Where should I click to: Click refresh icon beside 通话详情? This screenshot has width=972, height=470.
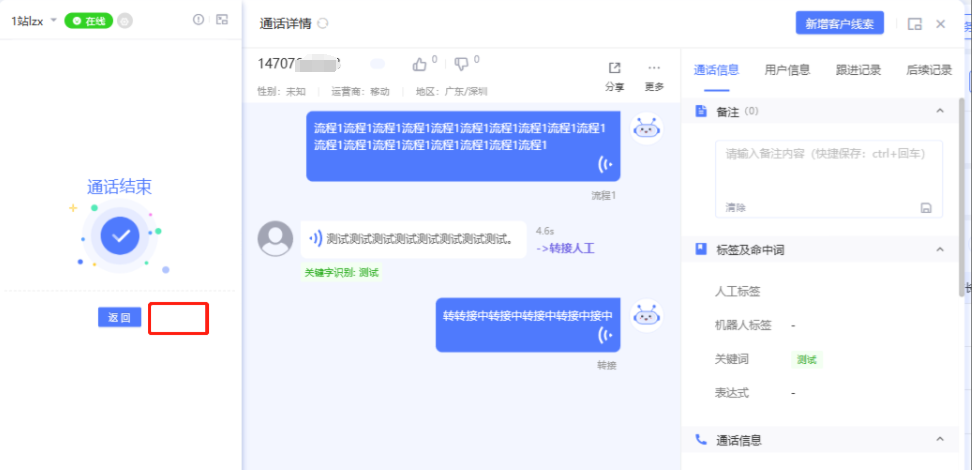[323, 24]
